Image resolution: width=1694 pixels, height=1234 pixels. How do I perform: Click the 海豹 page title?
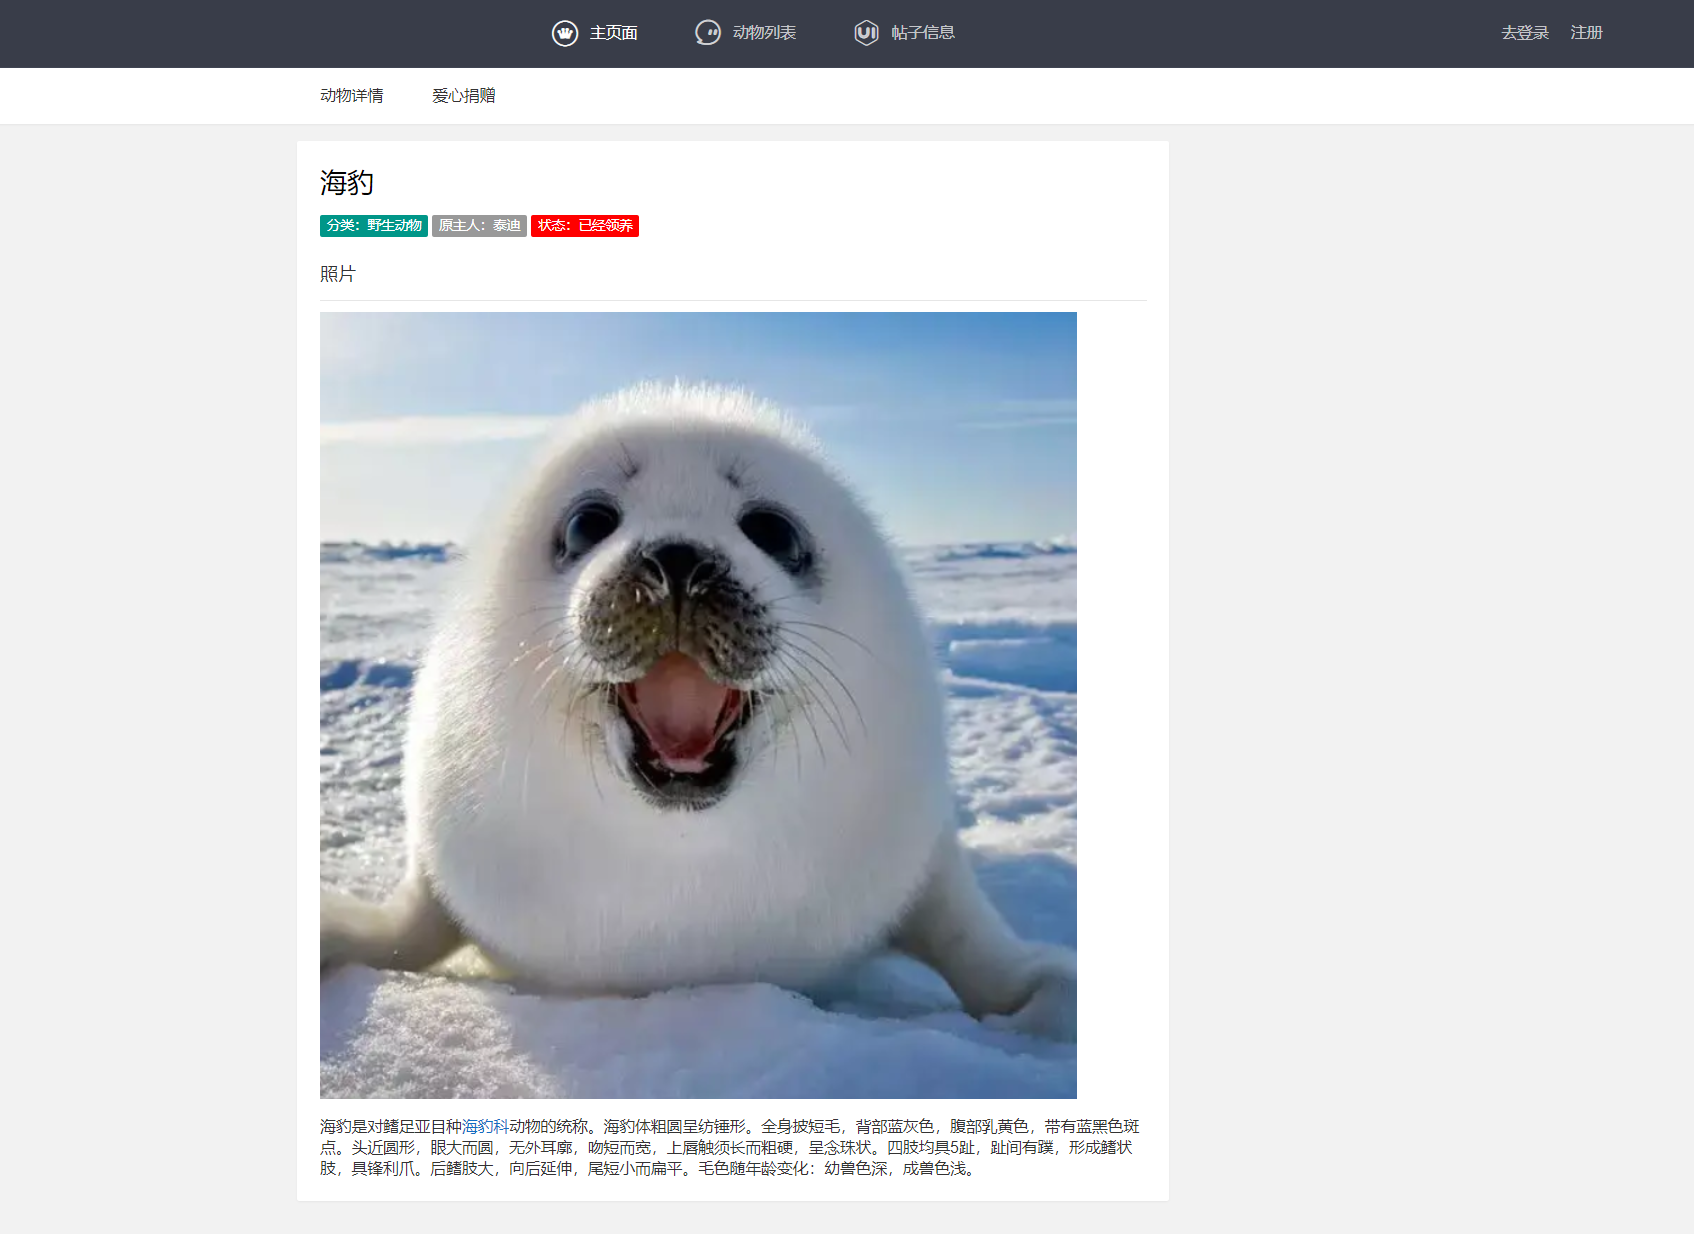[347, 182]
